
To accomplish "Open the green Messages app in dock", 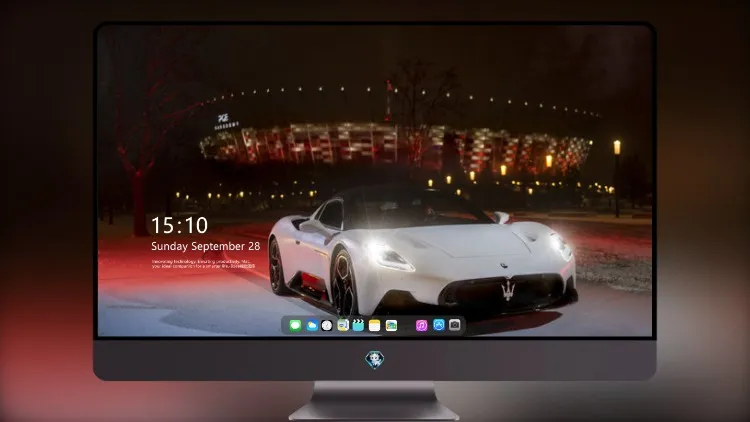I will [295, 325].
